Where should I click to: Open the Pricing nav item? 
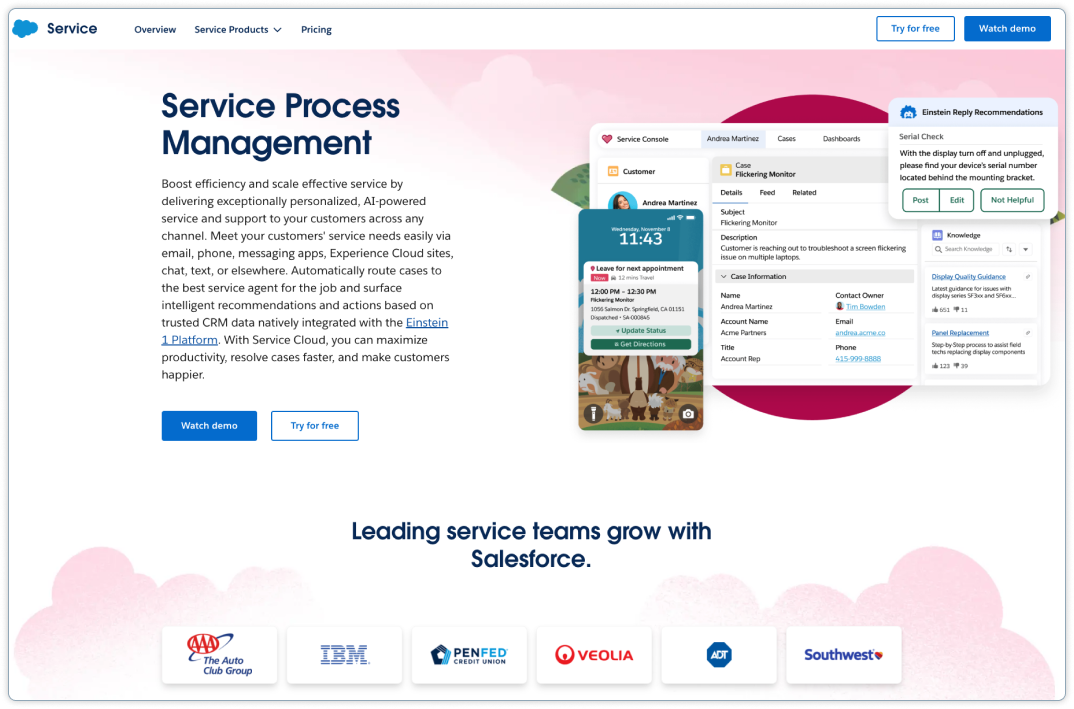(316, 29)
